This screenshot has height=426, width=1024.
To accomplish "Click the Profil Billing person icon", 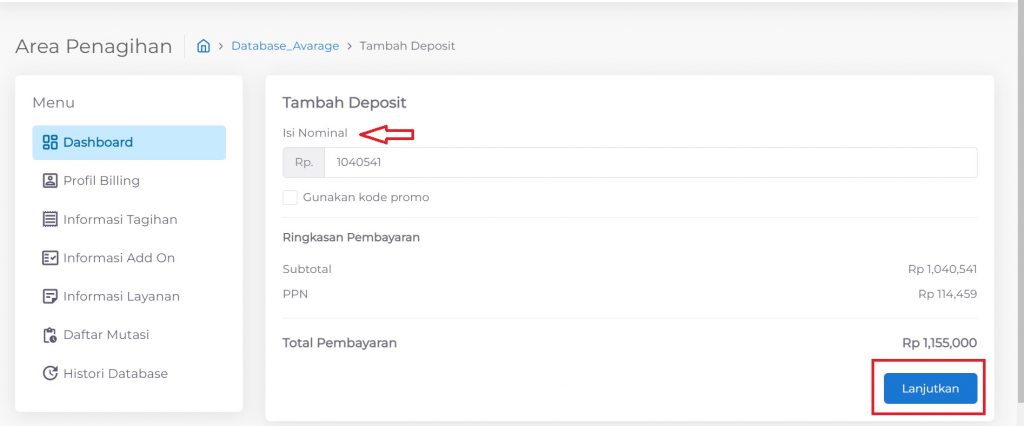I will pos(50,181).
